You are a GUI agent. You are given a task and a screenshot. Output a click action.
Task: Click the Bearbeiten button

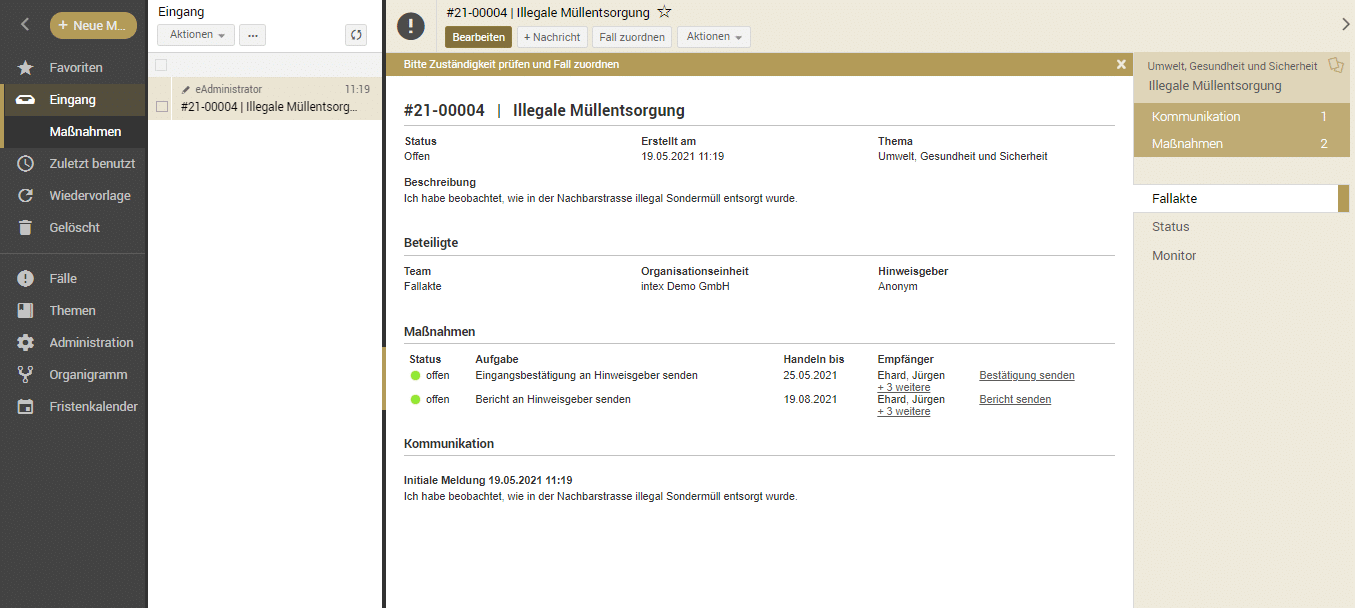478,37
